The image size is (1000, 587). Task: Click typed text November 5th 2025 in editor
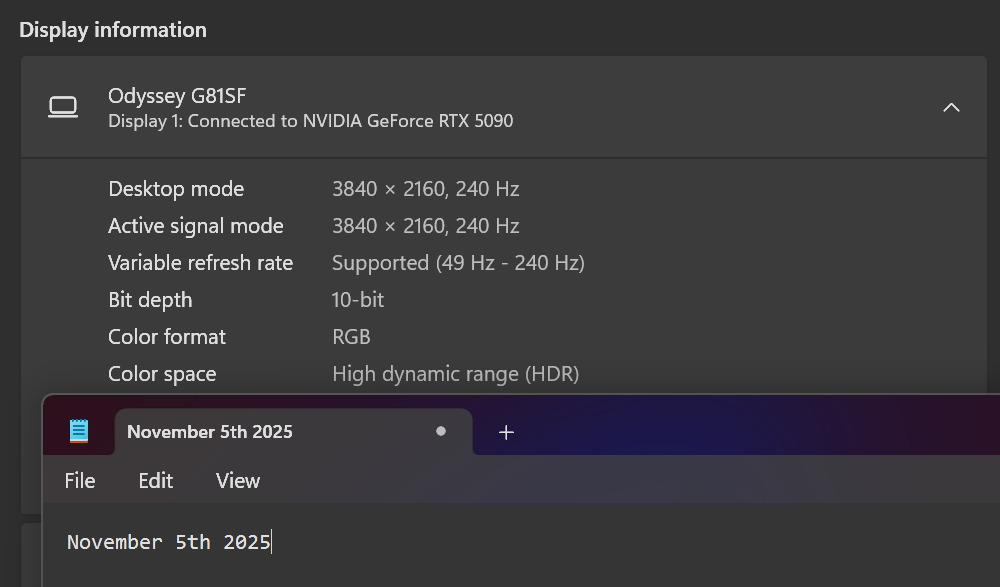[169, 542]
